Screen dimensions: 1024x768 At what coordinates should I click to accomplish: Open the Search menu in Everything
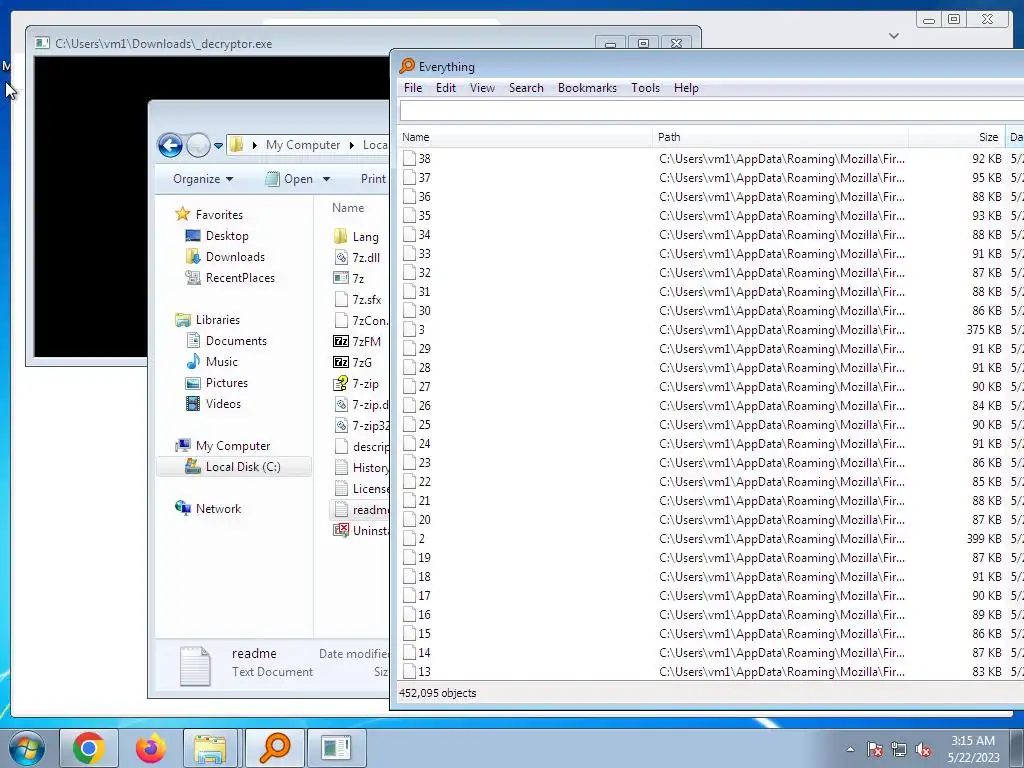[526, 88]
